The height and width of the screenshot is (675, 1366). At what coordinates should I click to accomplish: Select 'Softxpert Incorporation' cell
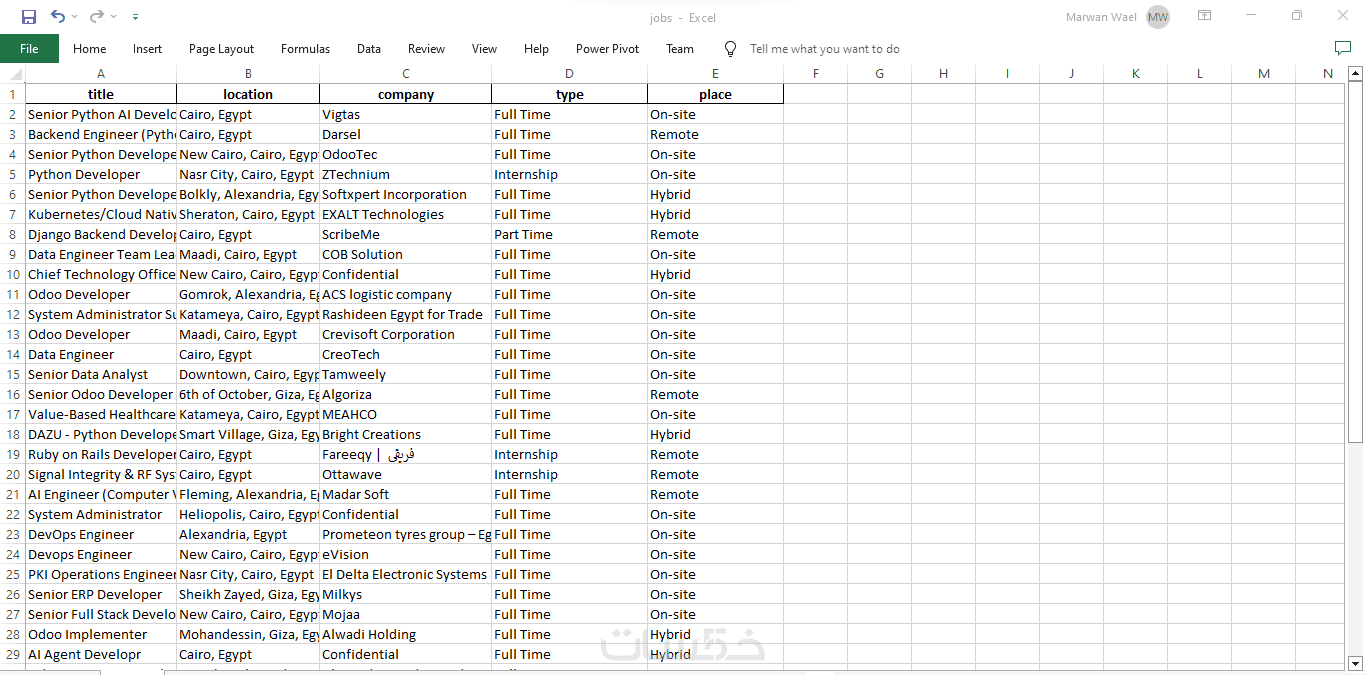coord(405,194)
